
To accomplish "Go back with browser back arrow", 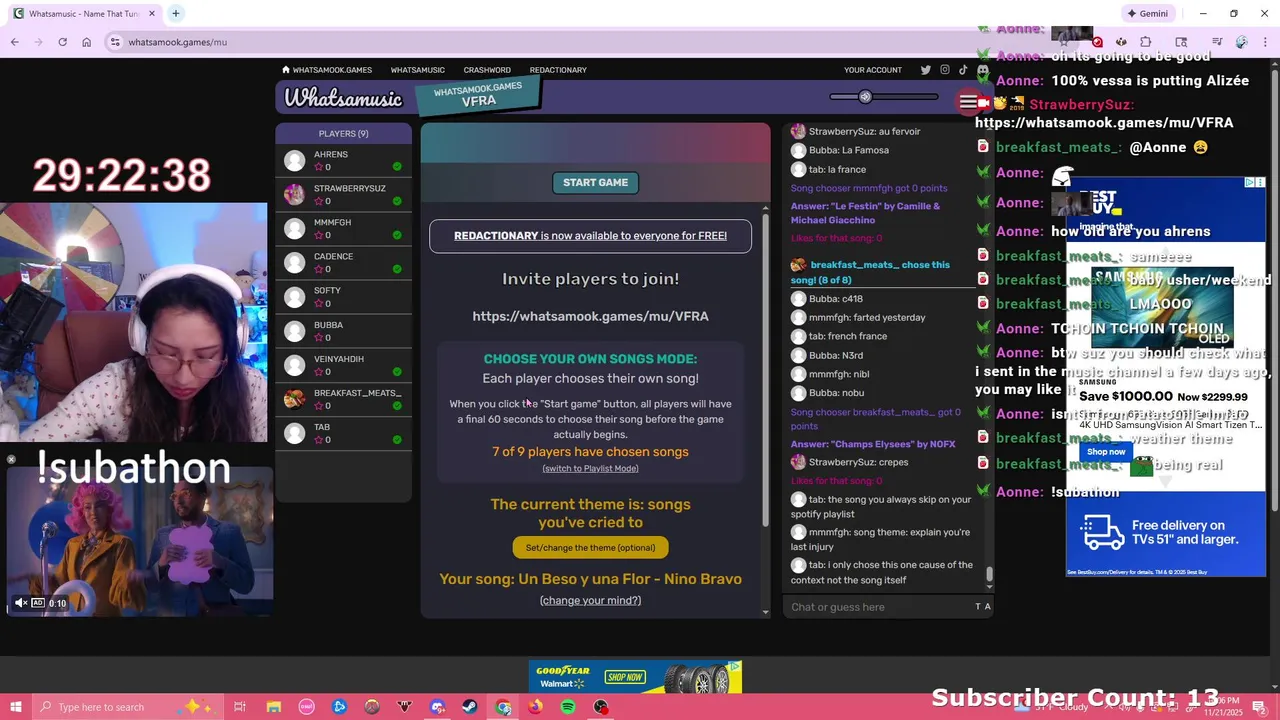I will point(15,42).
